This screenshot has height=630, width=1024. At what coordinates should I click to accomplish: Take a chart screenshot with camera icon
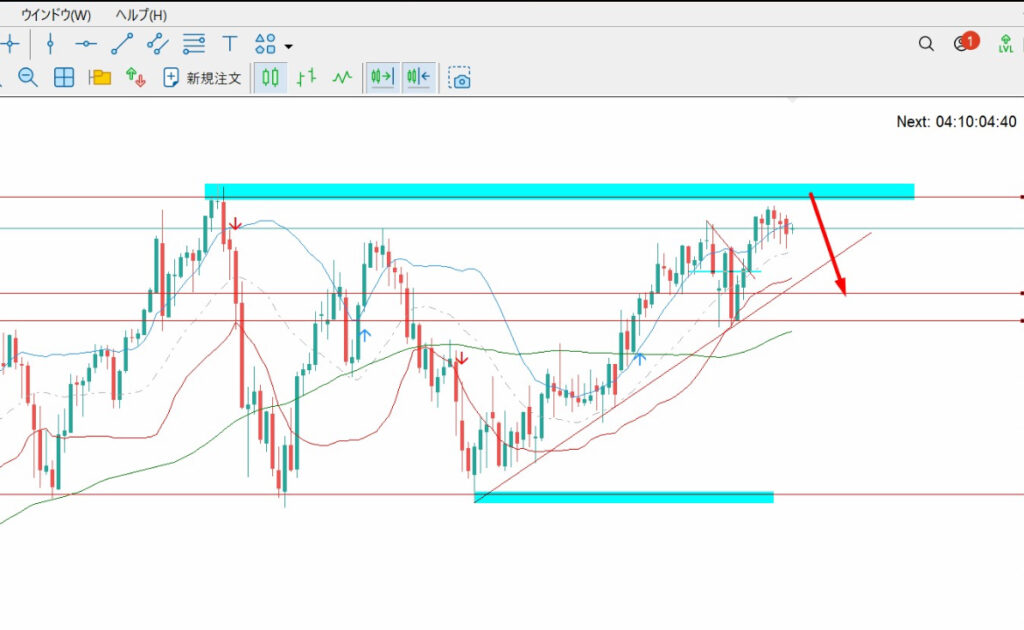[x=460, y=78]
